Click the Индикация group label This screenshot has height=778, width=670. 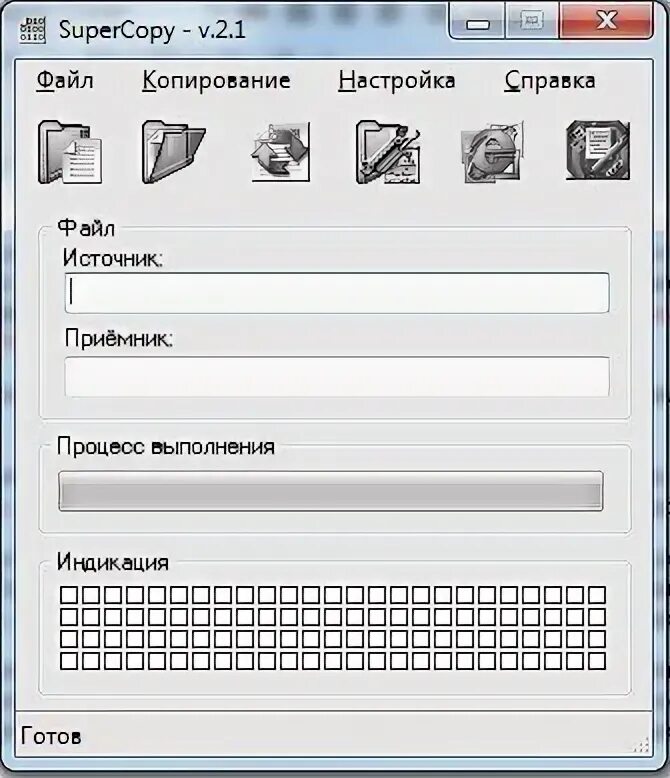tap(113, 563)
